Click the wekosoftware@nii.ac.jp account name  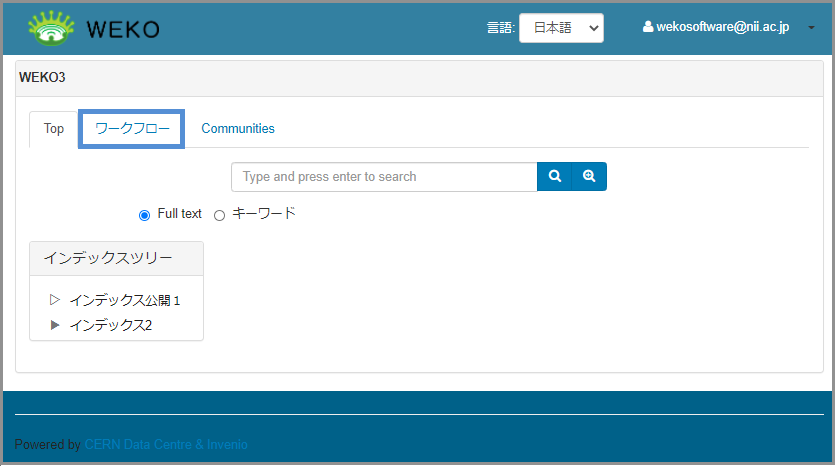(x=722, y=28)
